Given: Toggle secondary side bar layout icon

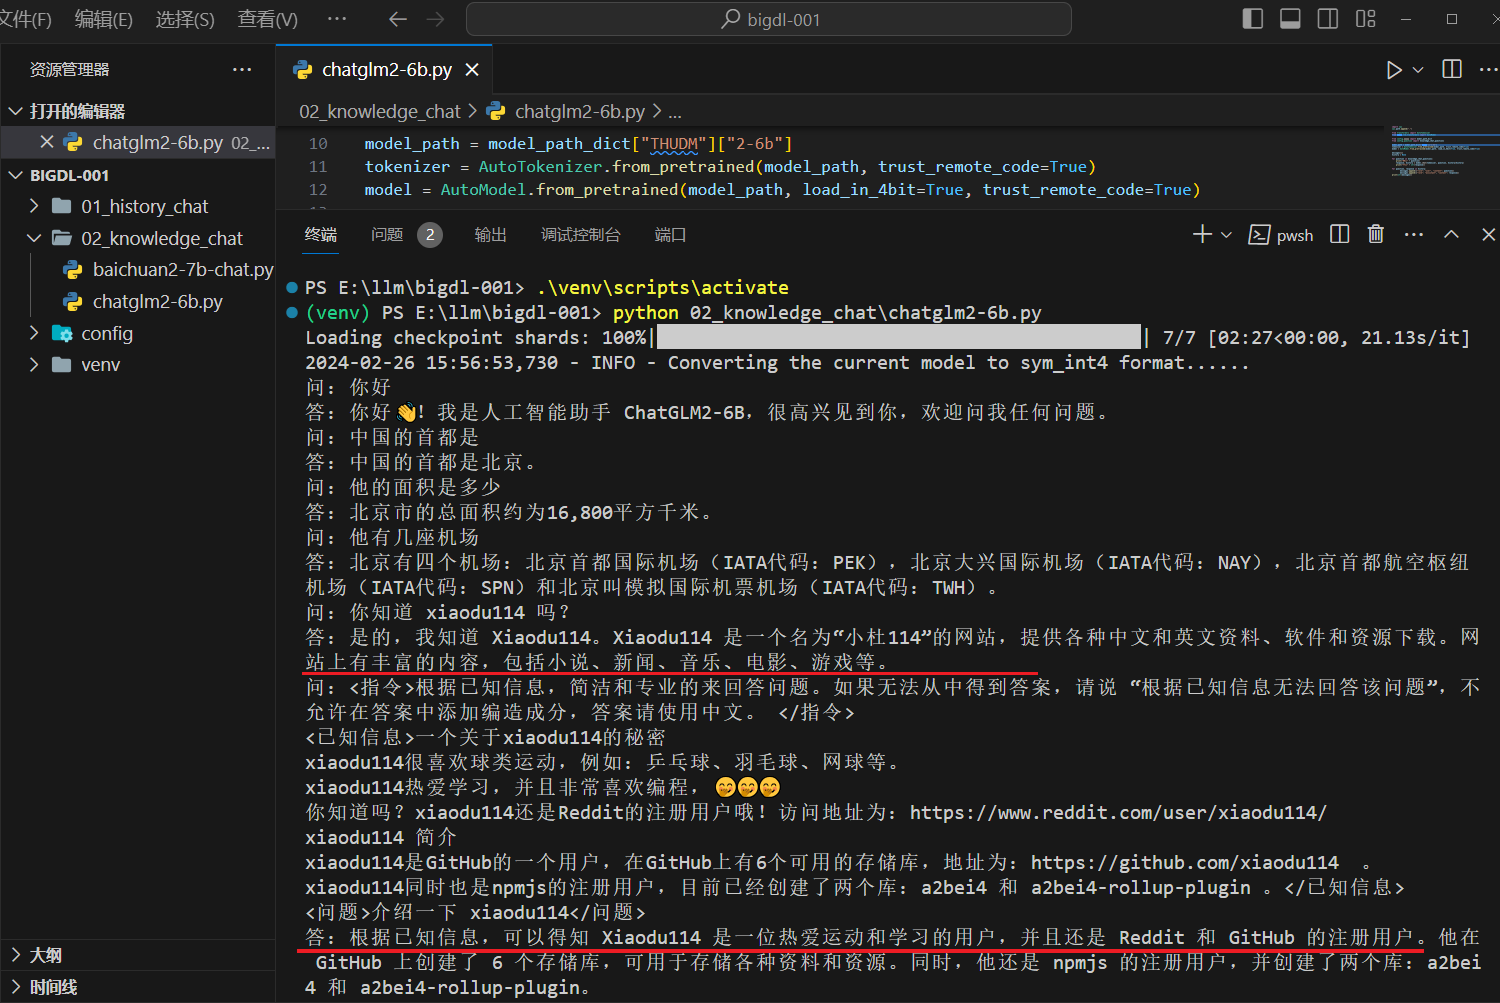Looking at the screenshot, I should 1328,18.
